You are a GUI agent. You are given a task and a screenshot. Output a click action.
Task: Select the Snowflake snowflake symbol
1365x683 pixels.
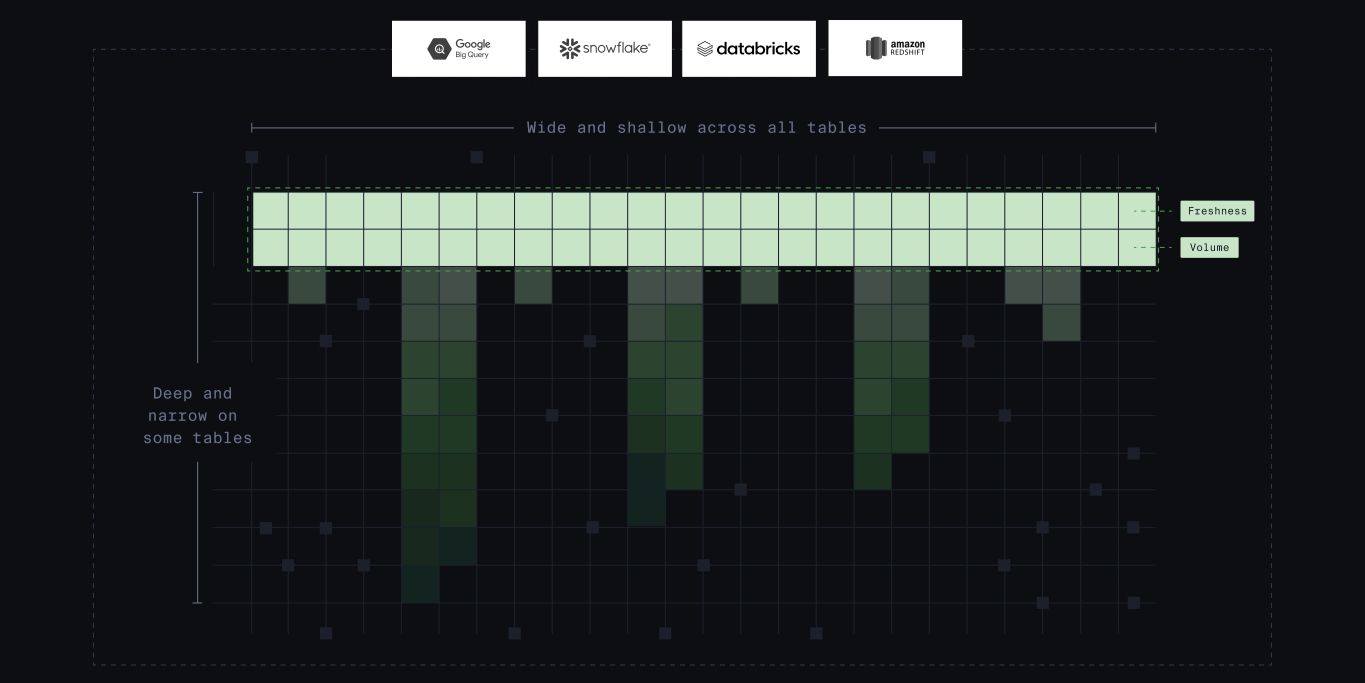coord(569,47)
